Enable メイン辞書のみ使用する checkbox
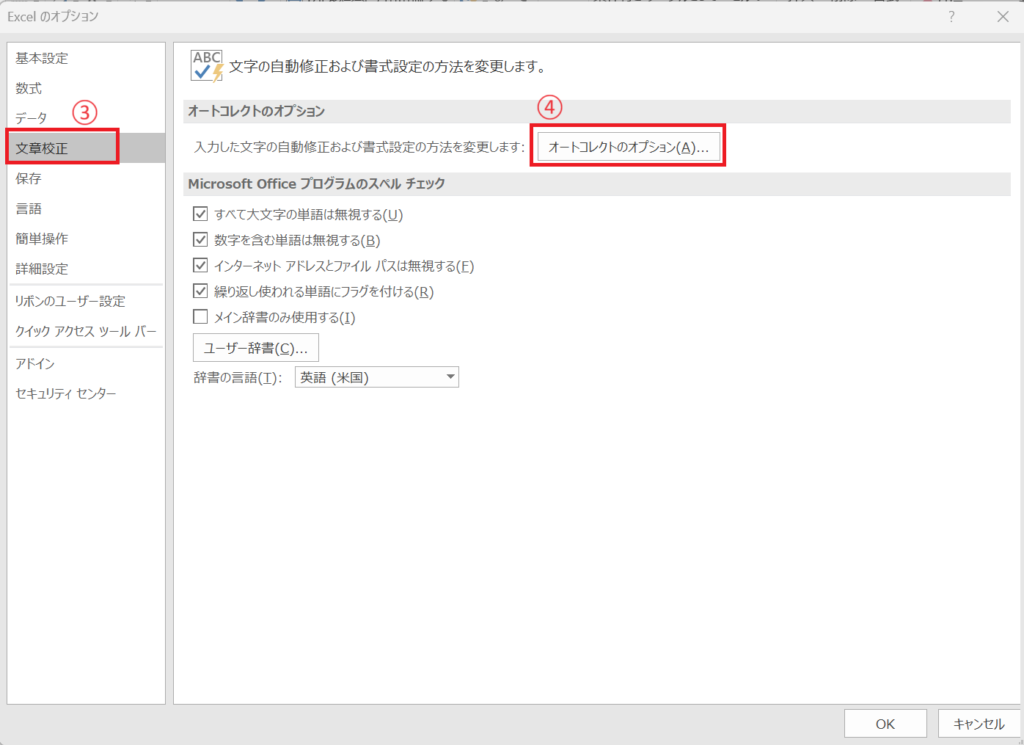This screenshot has height=745, width=1024. [200, 317]
